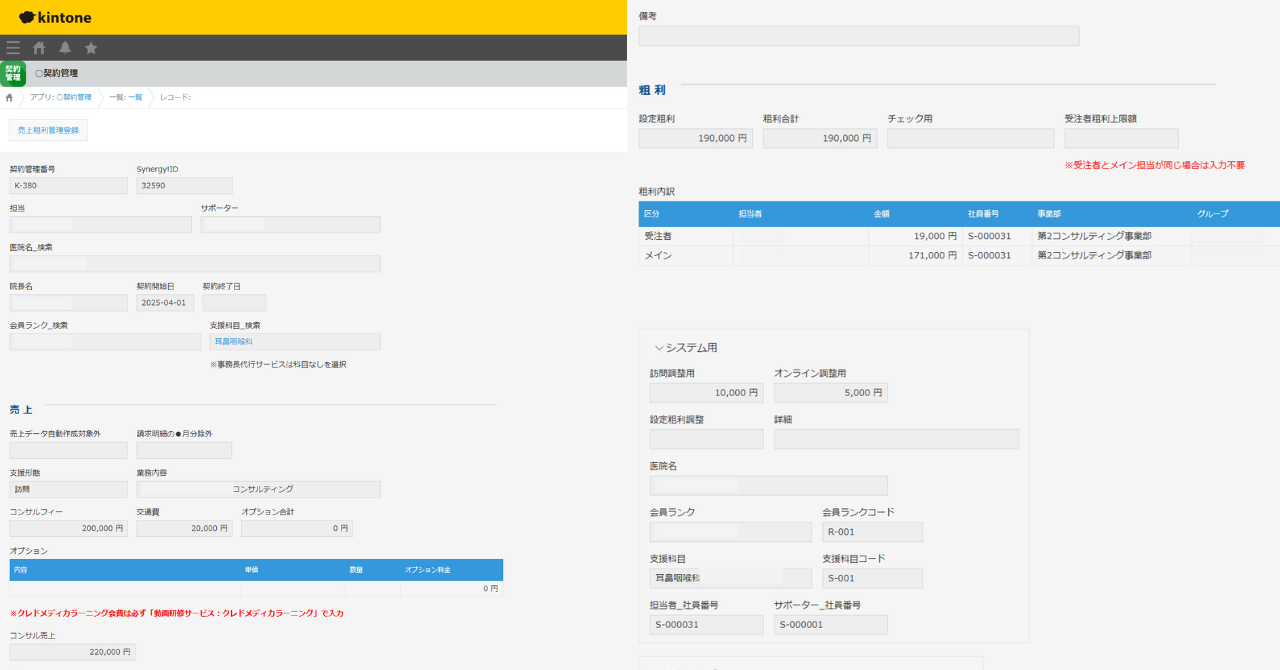Click the オプション料金 column header
Image resolution: width=1280 pixels, height=670 pixels.
click(427, 570)
